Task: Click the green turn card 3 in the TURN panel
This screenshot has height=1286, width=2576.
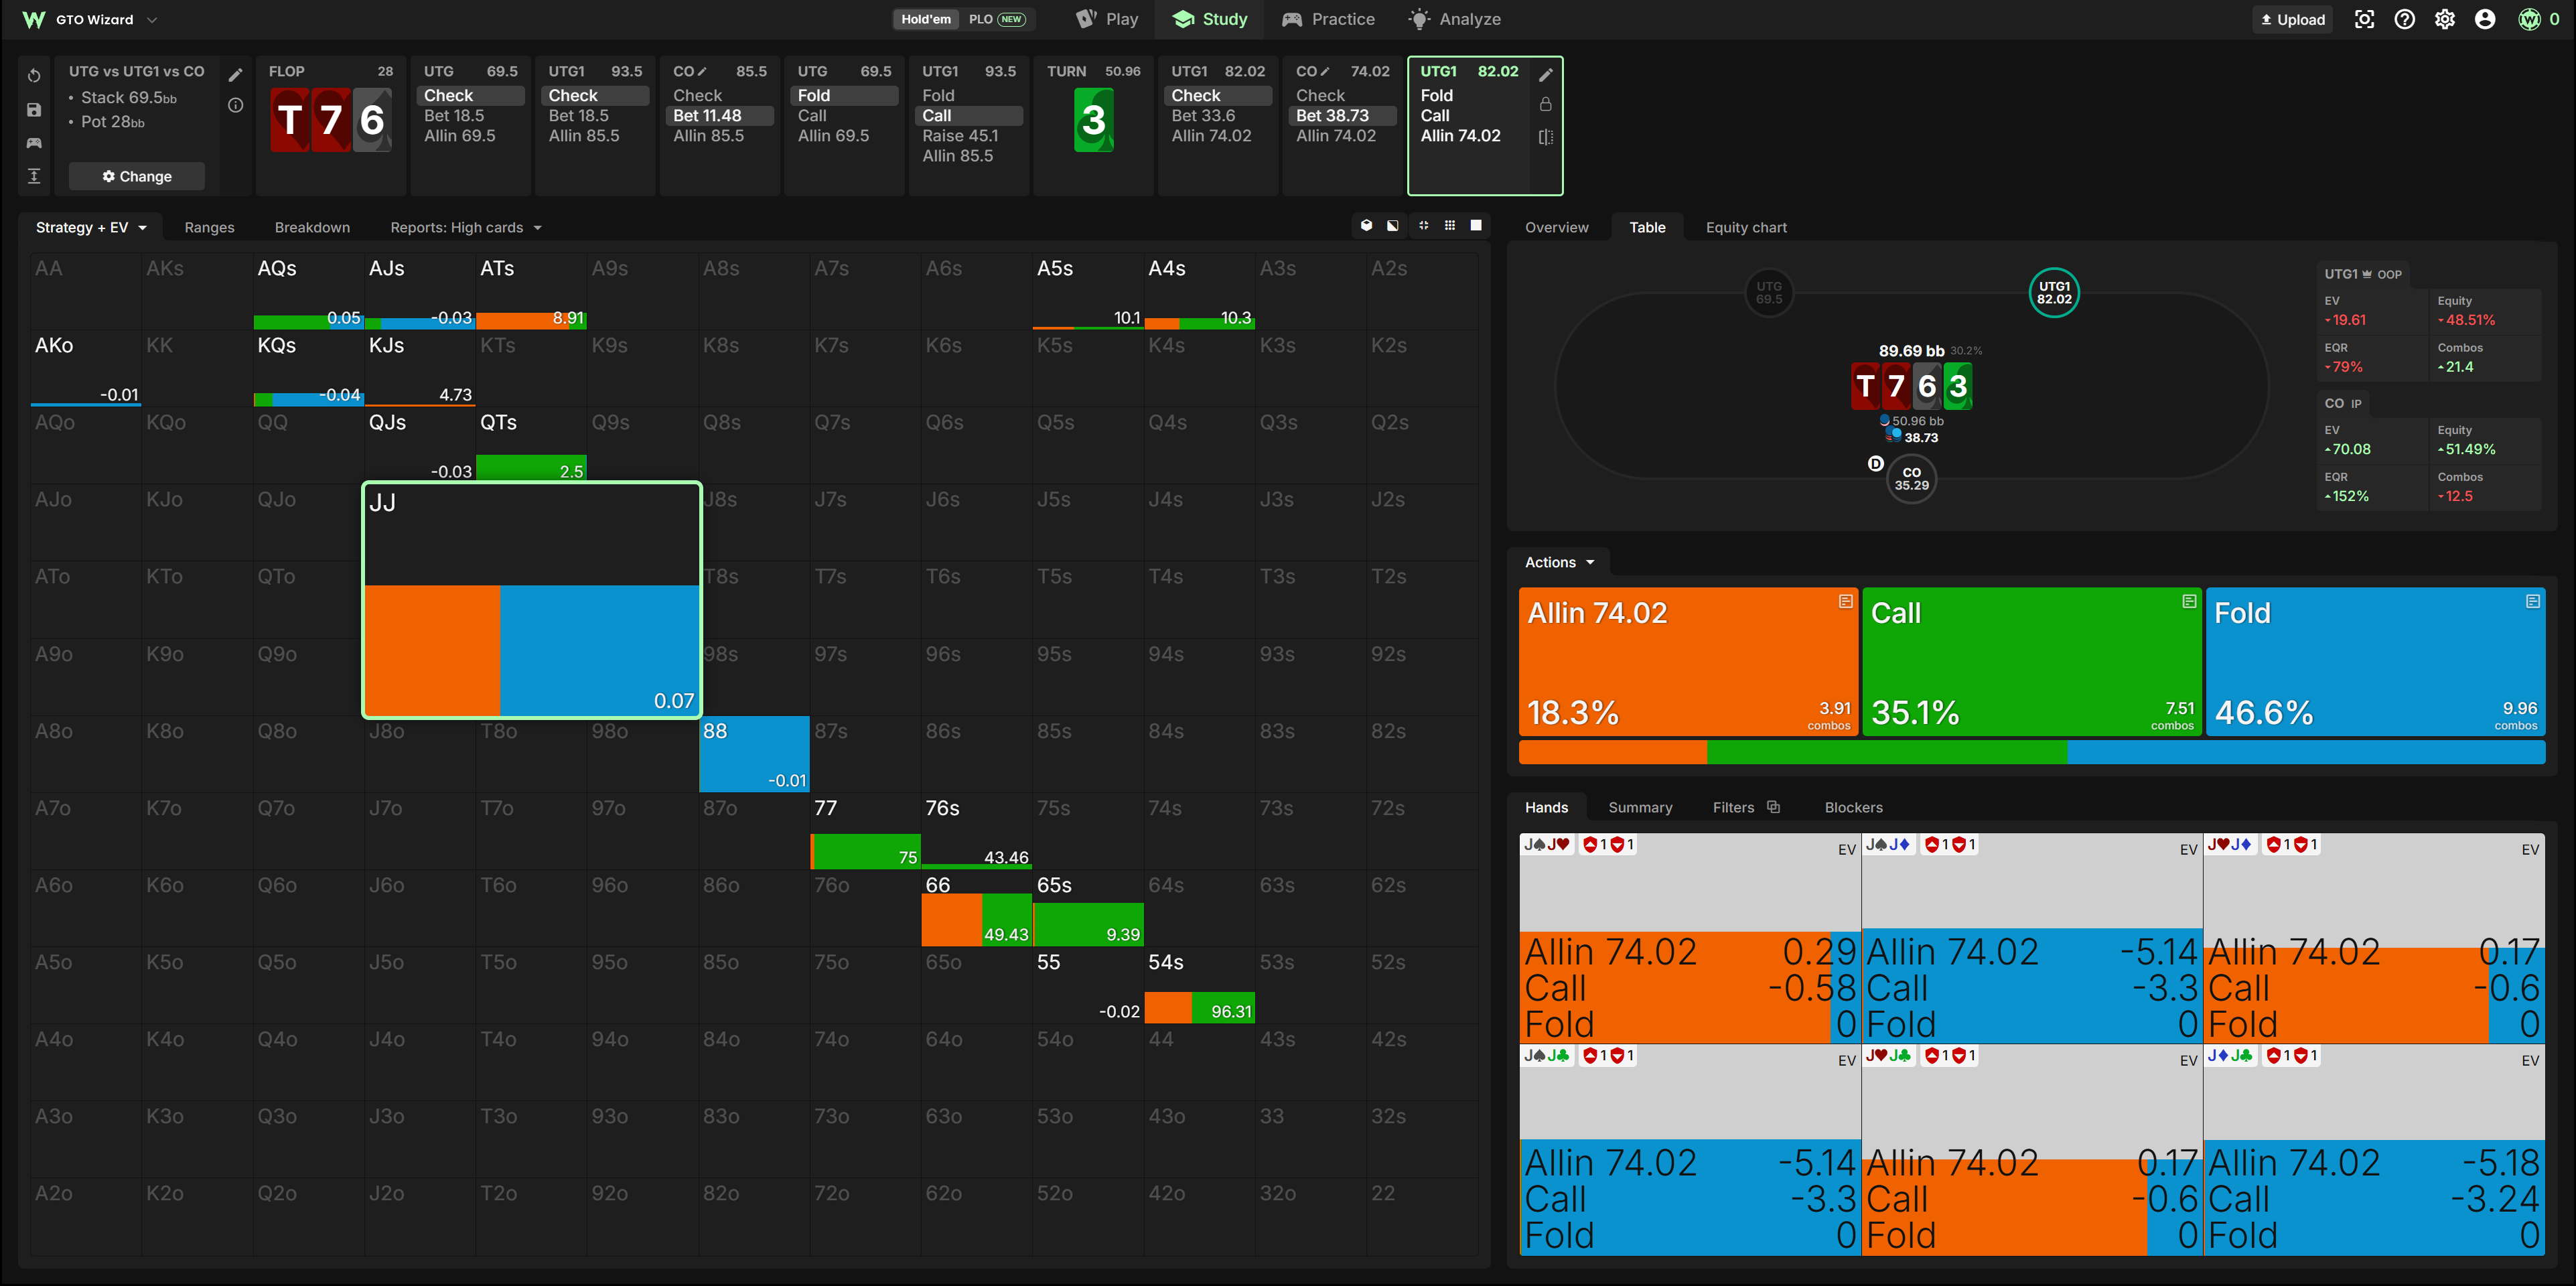Action: [1093, 120]
